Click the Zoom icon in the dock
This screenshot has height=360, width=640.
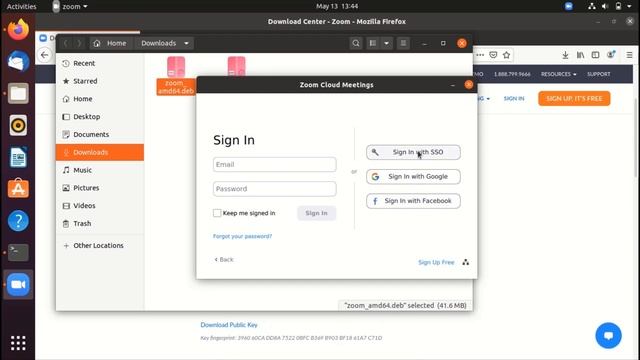click(18, 284)
